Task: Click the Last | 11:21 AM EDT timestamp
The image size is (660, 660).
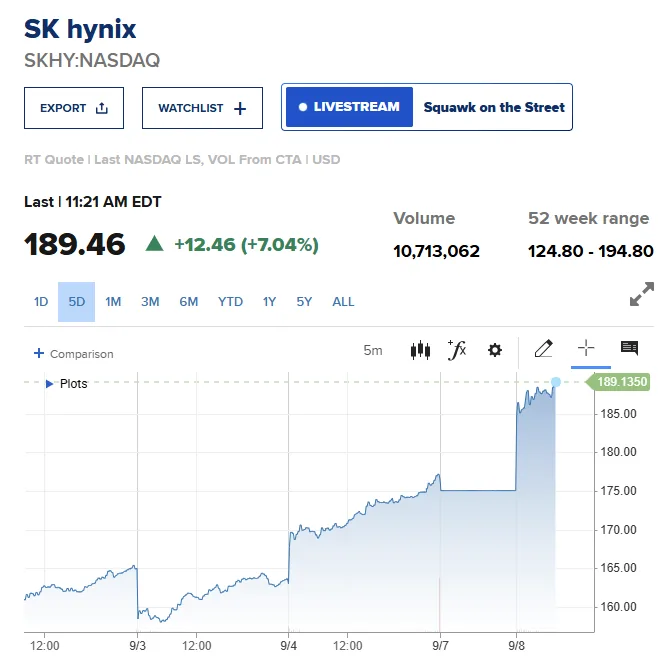Action: pyautogui.click(x=93, y=202)
